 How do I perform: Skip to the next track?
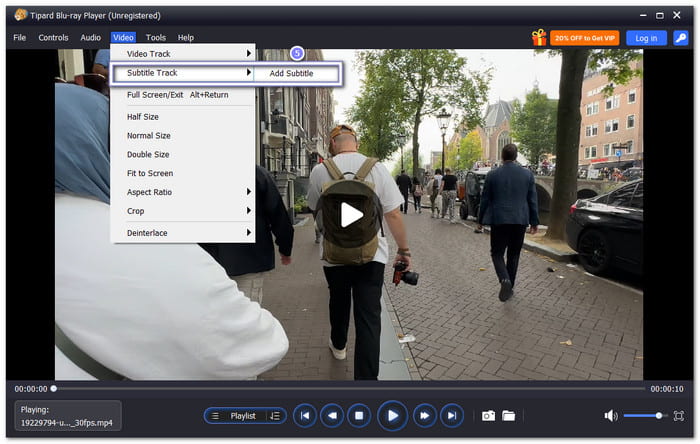[452, 416]
